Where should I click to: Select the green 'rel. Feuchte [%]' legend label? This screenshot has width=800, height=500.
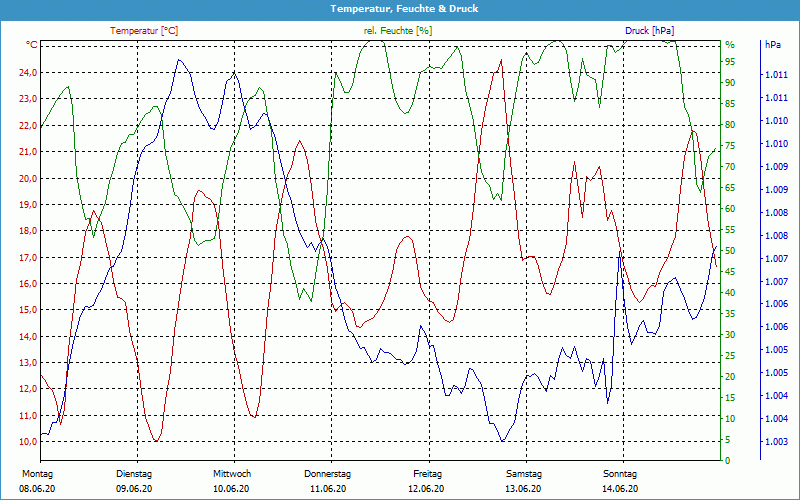pos(397,31)
